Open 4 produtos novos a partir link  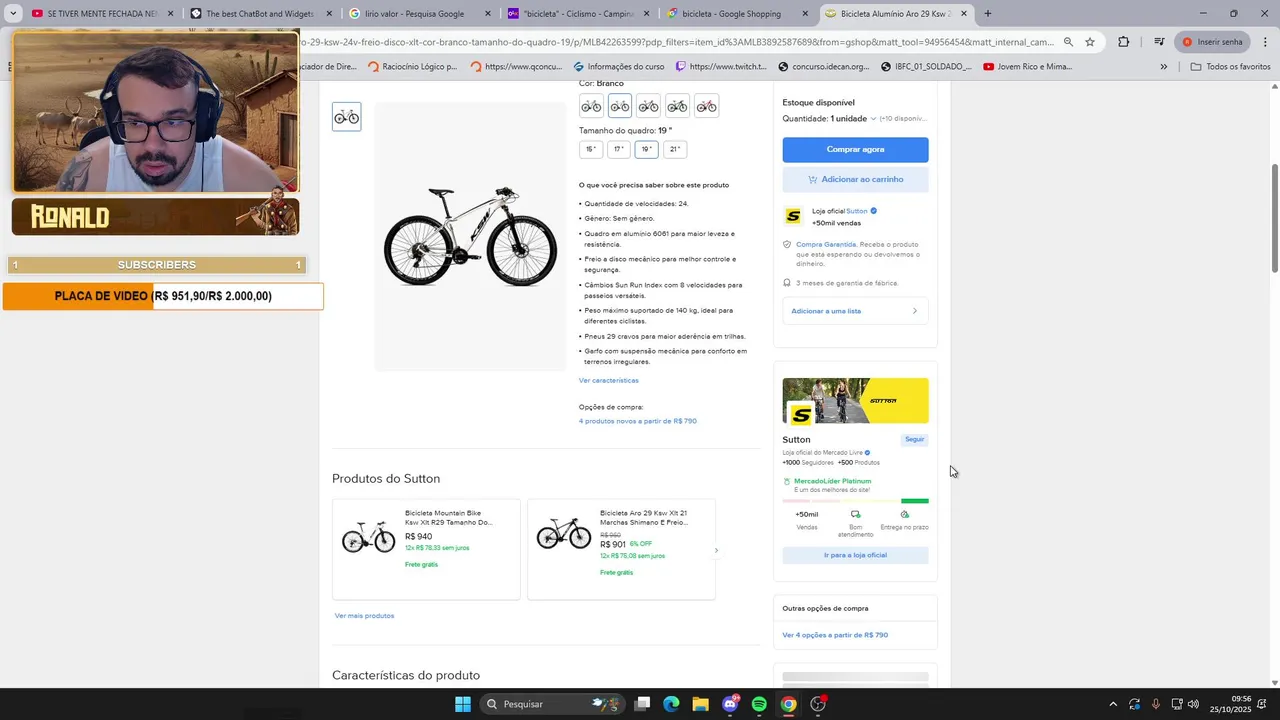(x=638, y=421)
